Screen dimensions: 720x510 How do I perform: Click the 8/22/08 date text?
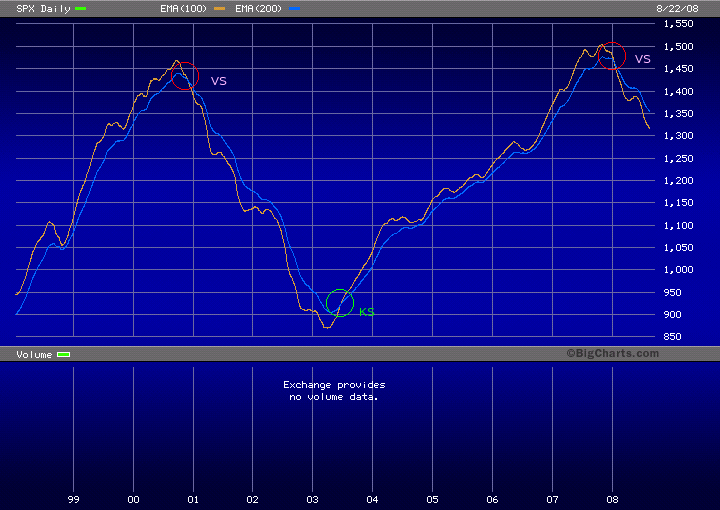[x=677, y=9]
